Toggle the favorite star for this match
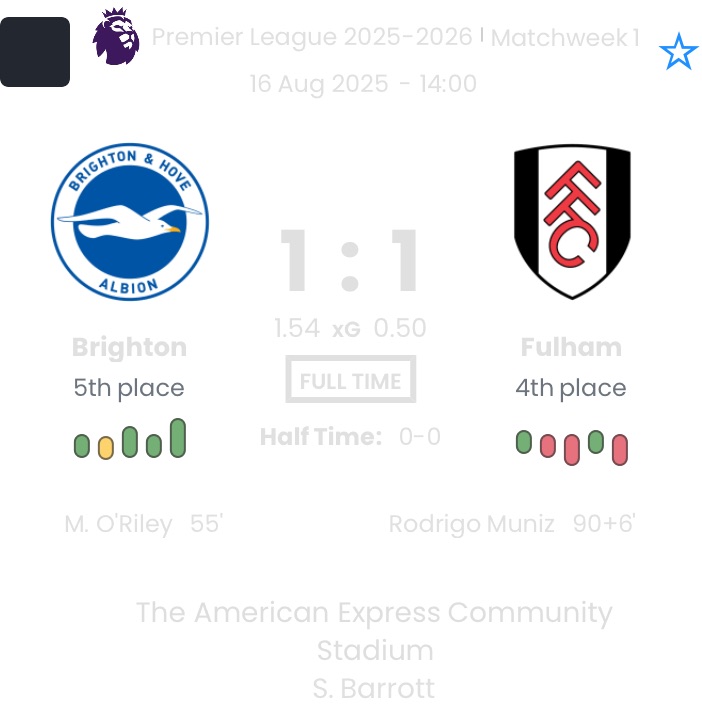Viewport: 702px width, 714px height. (x=678, y=52)
